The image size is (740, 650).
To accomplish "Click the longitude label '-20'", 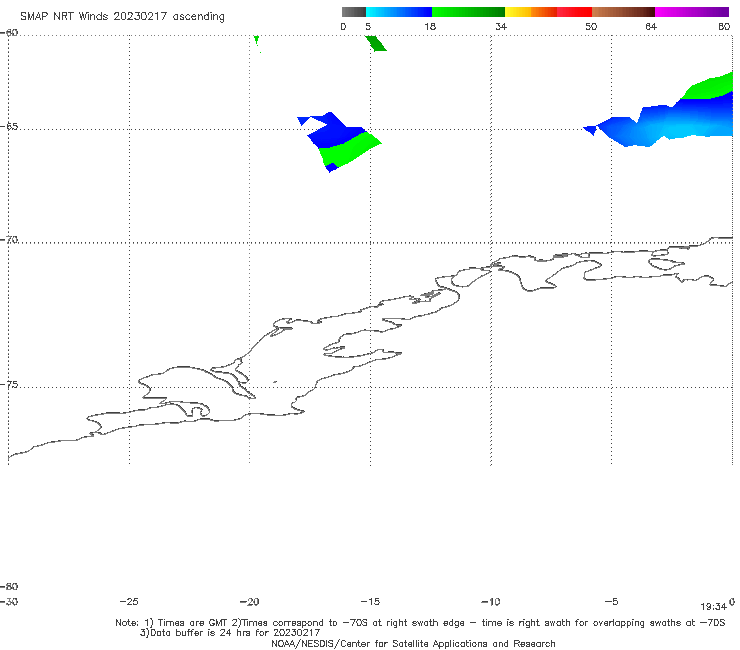I will click(x=249, y=601).
